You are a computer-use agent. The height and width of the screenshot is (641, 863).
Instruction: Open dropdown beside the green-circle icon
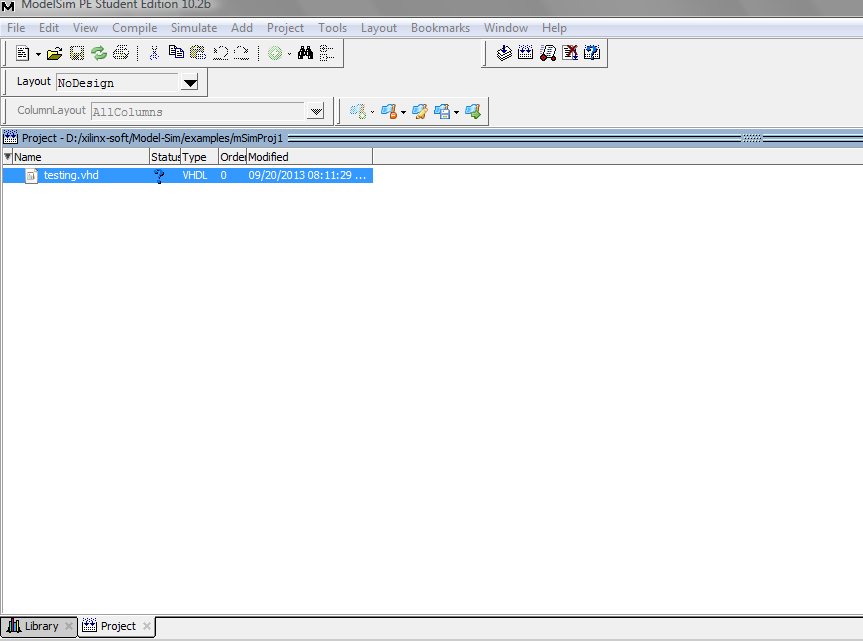373,112
